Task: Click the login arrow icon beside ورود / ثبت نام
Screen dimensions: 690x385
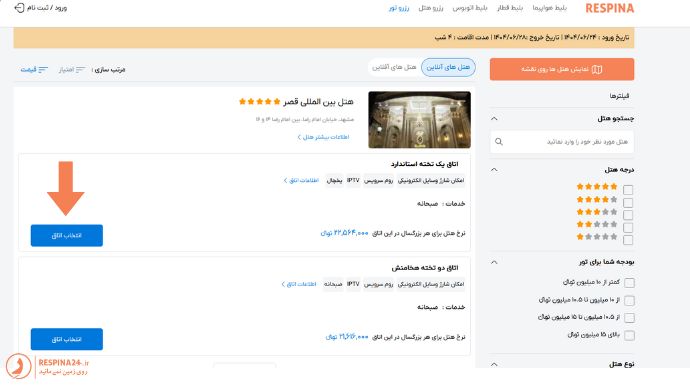Action: (x=19, y=8)
